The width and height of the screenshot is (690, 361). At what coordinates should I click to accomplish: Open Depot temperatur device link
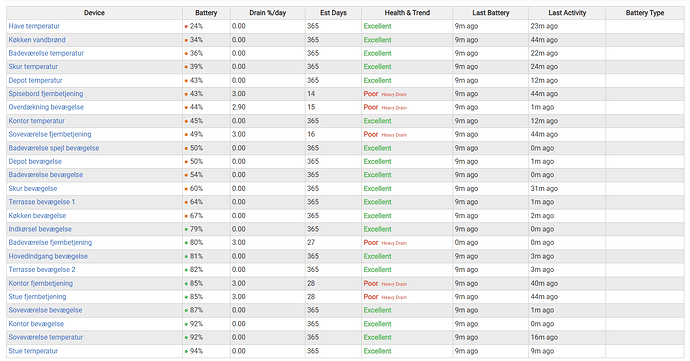(x=35, y=81)
